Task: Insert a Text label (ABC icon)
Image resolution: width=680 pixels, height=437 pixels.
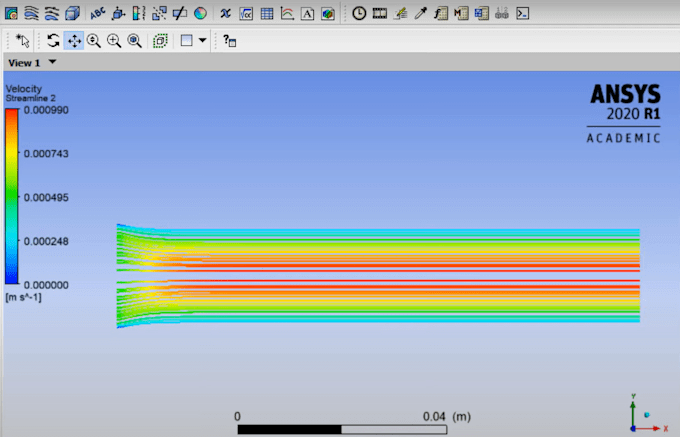Action: point(98,13)
